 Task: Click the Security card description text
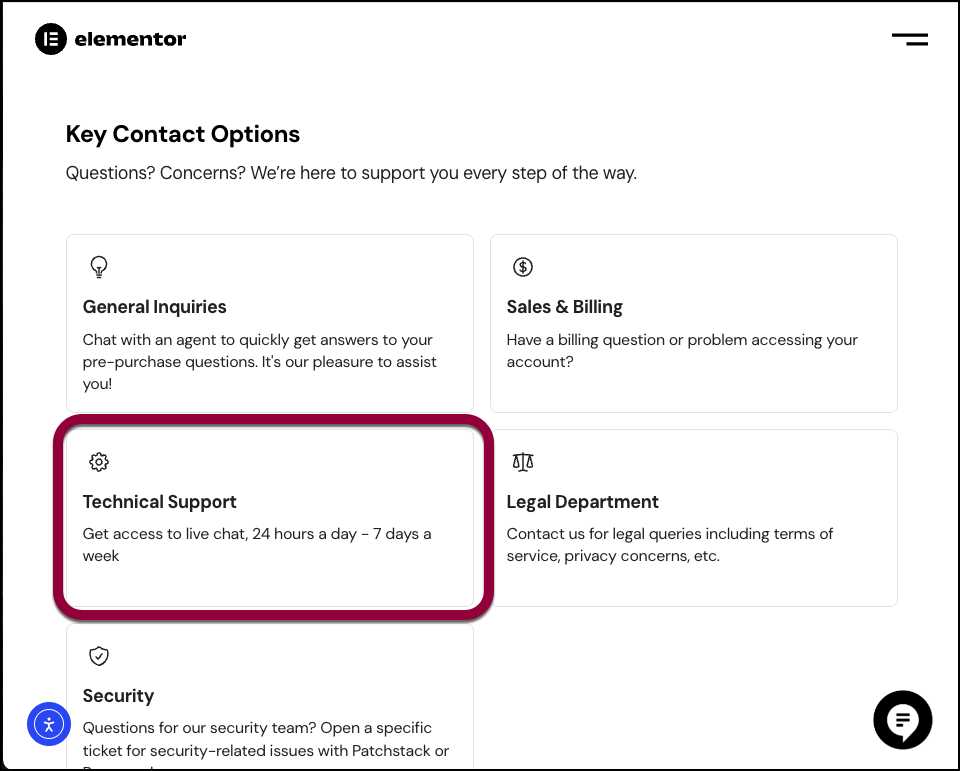coord(265,738)
